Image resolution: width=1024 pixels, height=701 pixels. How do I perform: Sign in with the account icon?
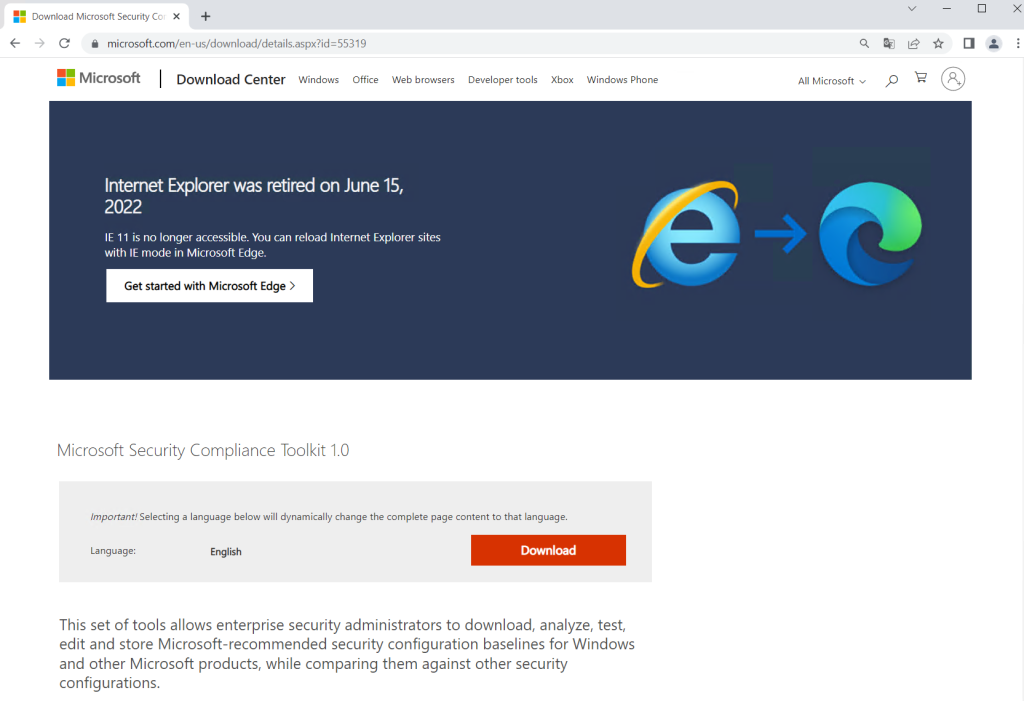click(x=953, y=79)
